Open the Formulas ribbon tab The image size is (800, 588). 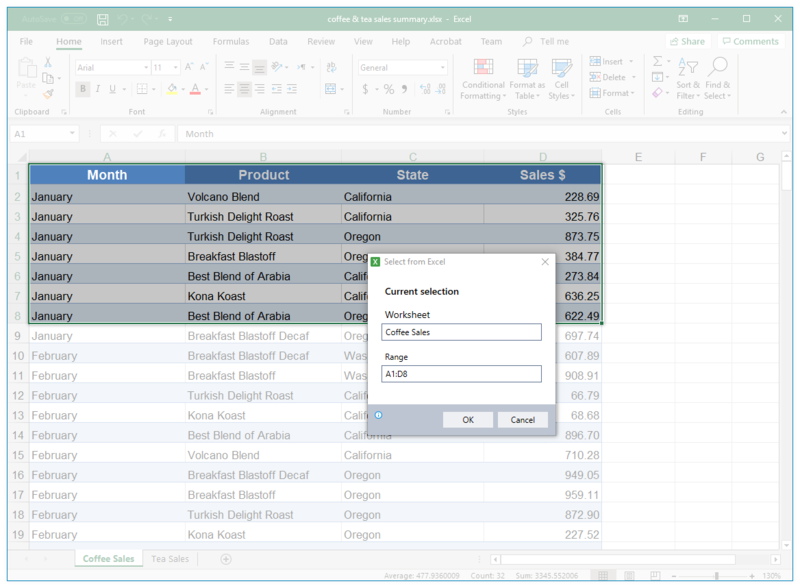pyautogui.click(x=230, y=42)
